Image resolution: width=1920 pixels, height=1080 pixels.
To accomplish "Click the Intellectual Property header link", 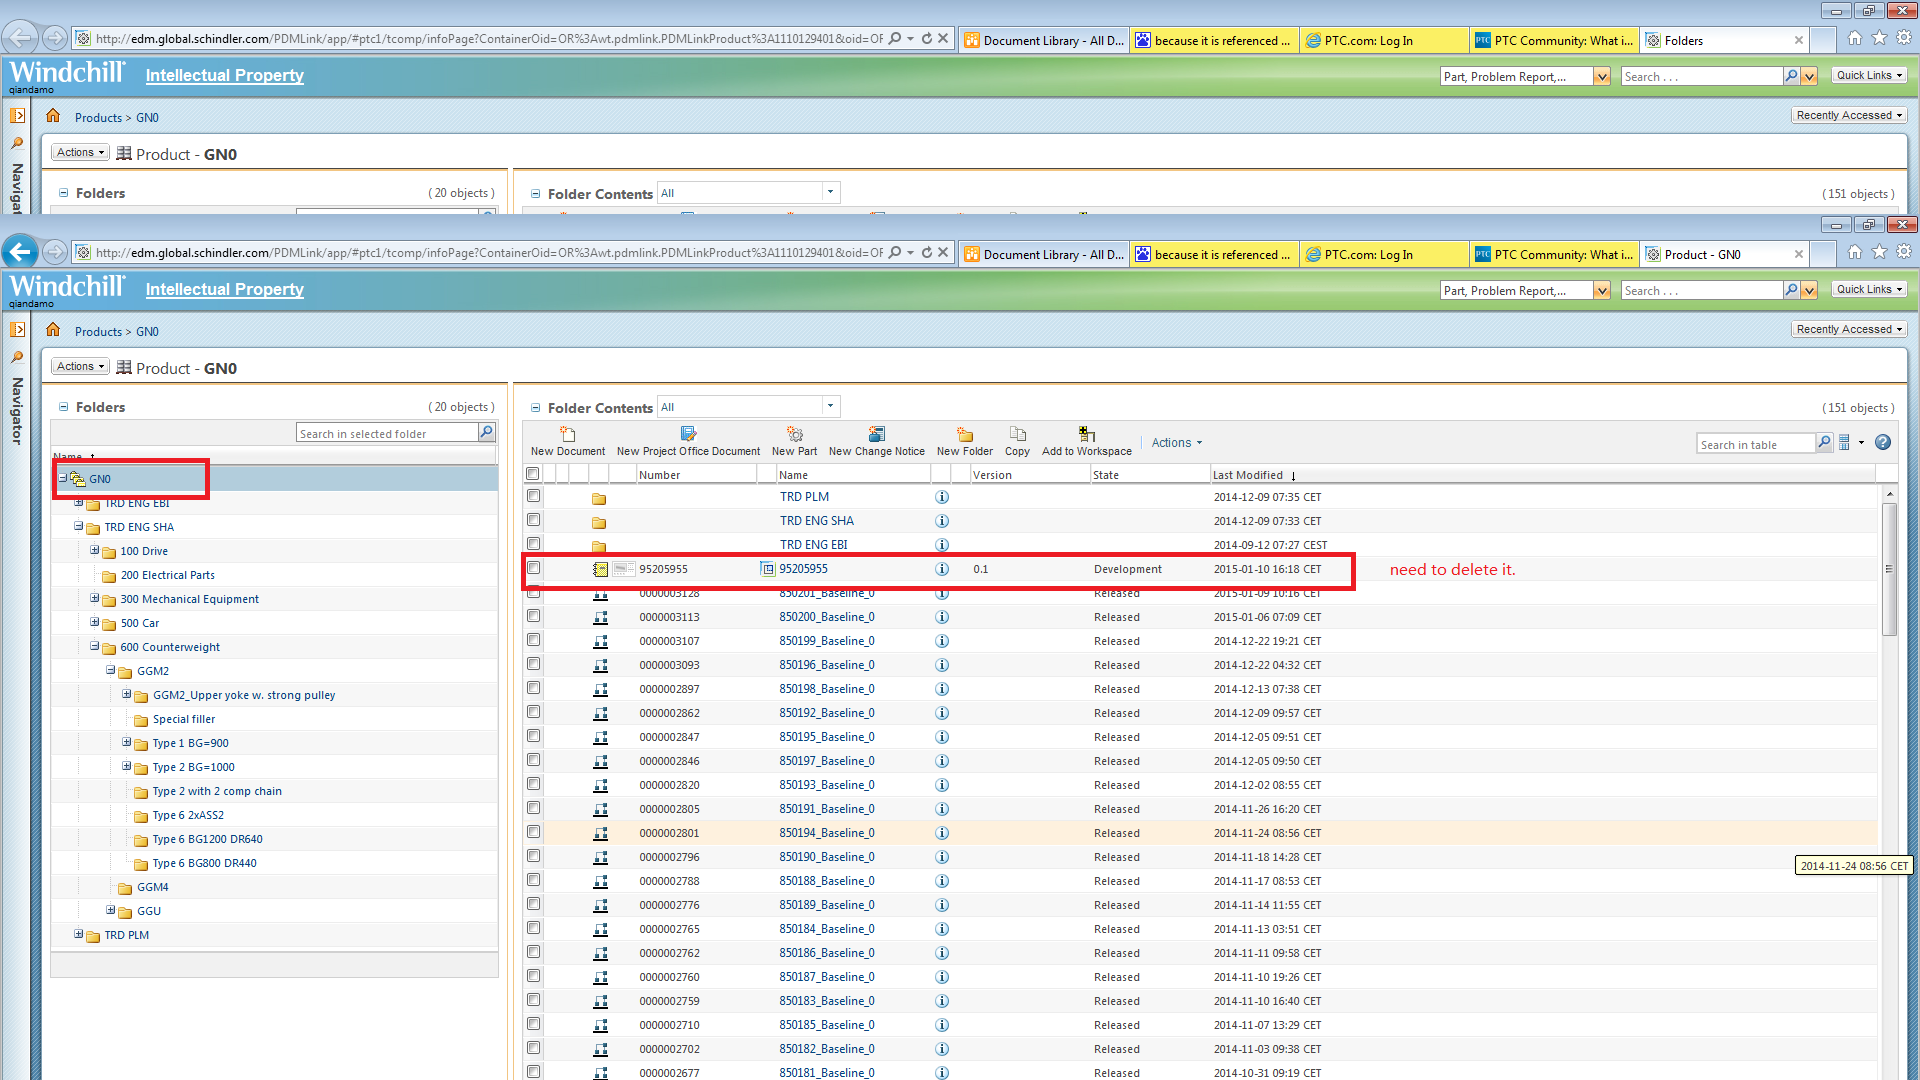I will point(224,289).
